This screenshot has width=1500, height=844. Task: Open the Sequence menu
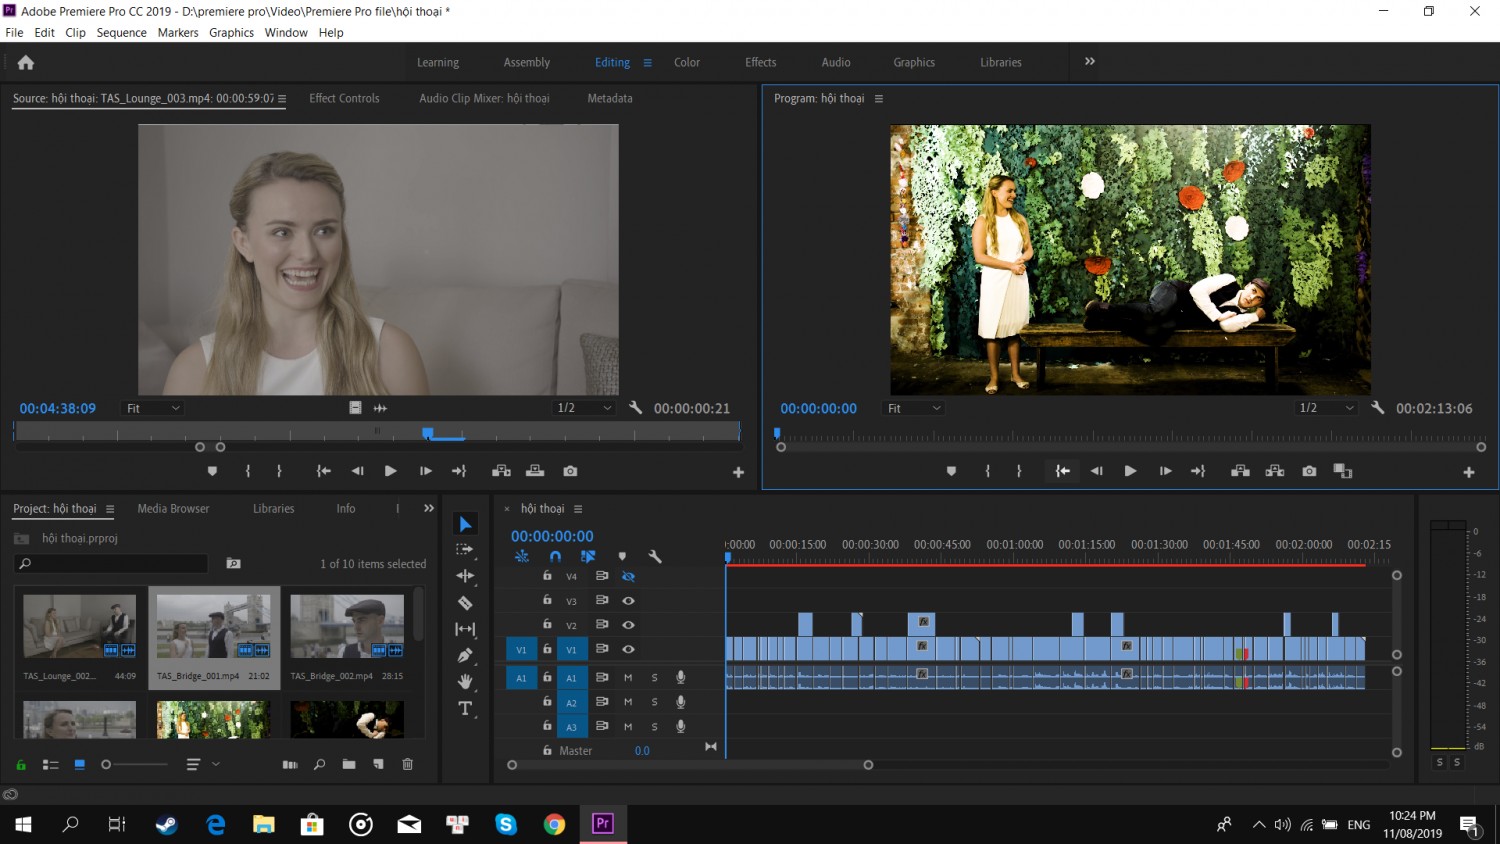click(x=122, y=33)
